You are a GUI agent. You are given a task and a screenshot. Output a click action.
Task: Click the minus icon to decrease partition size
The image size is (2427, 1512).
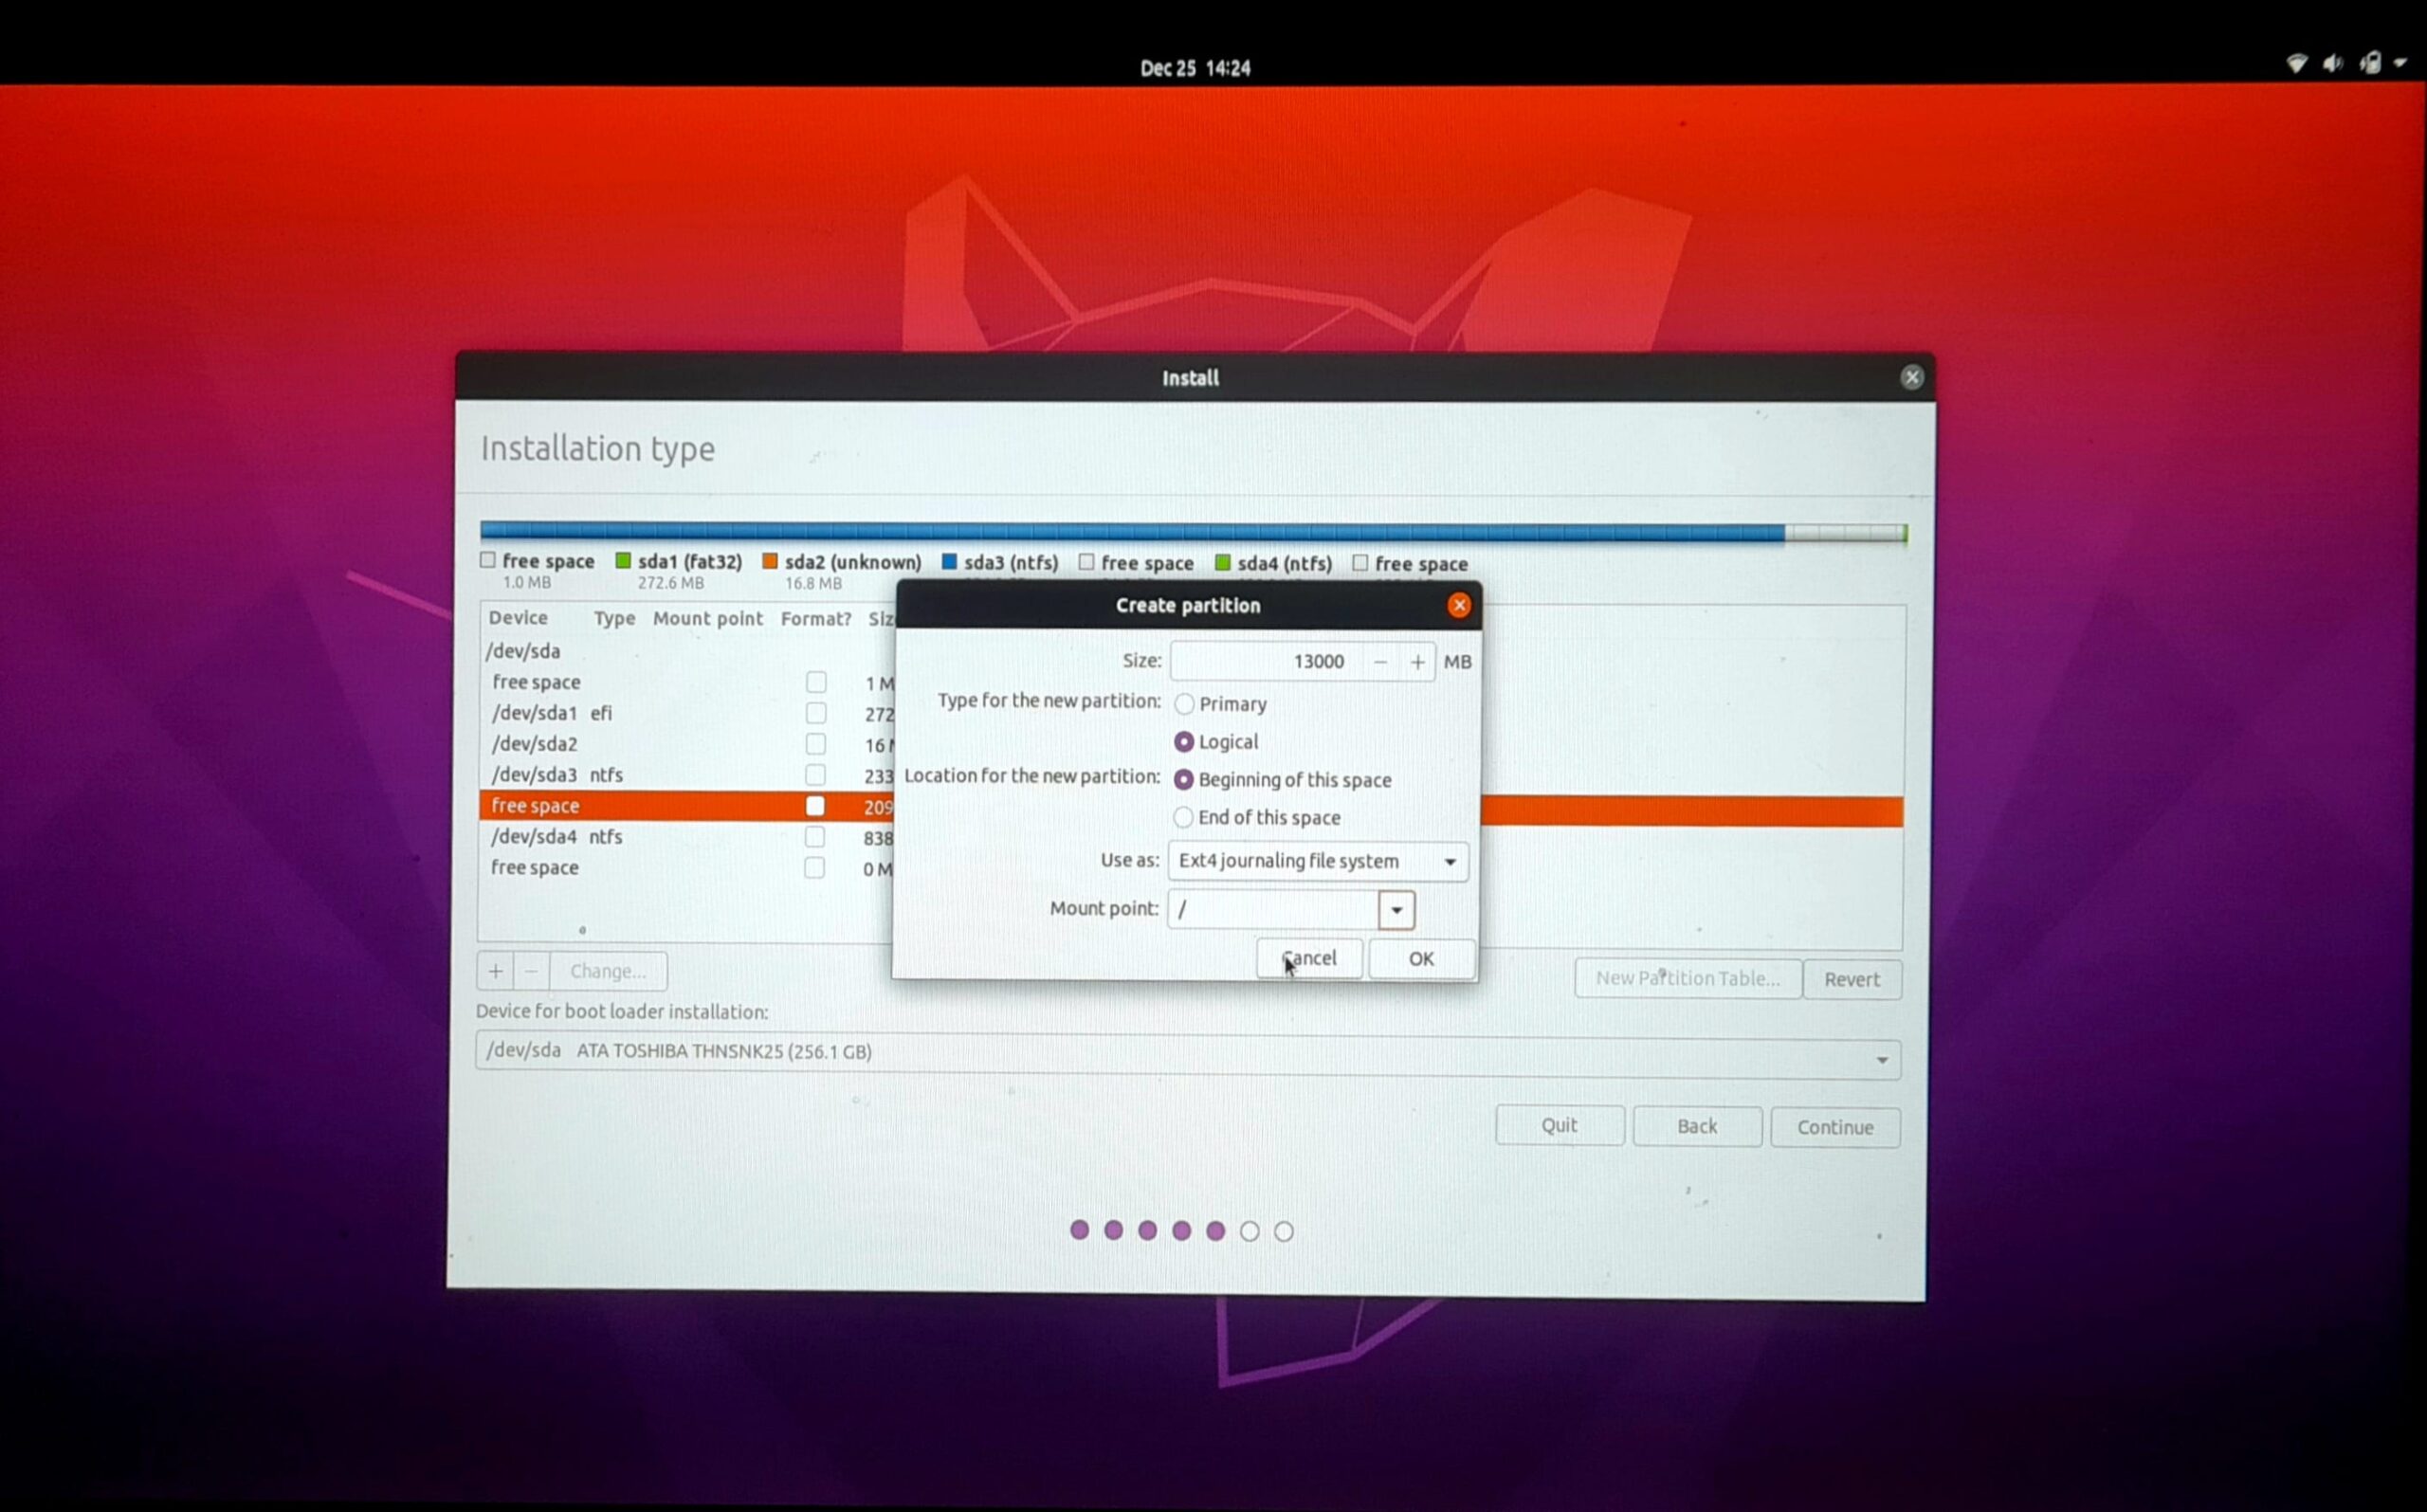1380,662
